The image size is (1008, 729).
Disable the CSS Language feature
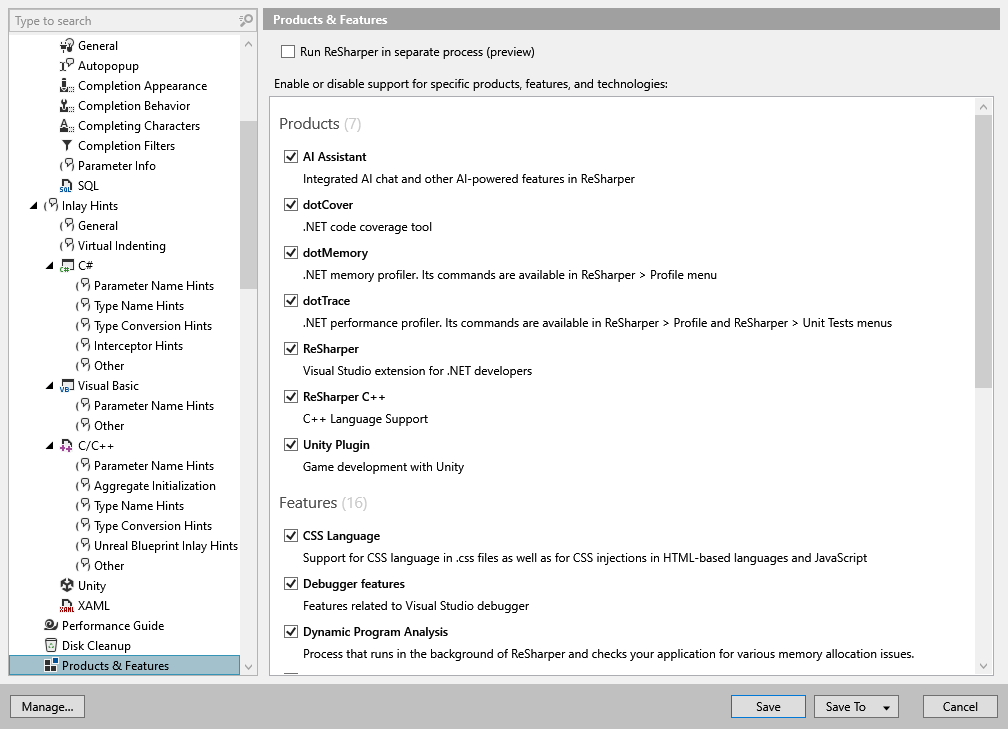(x=291, y=535)
